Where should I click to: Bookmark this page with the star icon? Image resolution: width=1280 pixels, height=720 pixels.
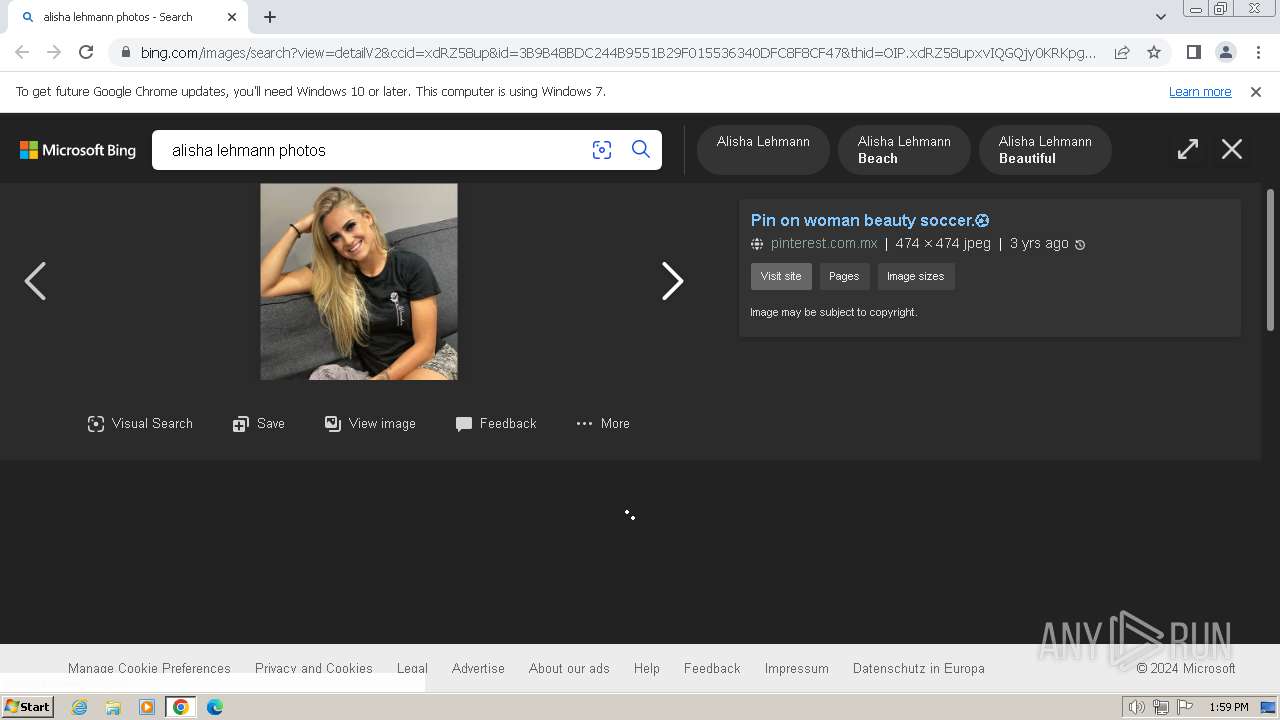pos(1154,52)
